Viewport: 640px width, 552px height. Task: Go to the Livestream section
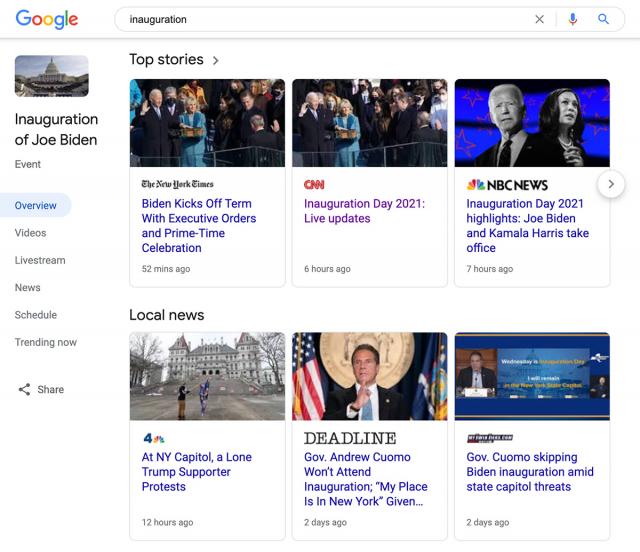coord(40,260)
